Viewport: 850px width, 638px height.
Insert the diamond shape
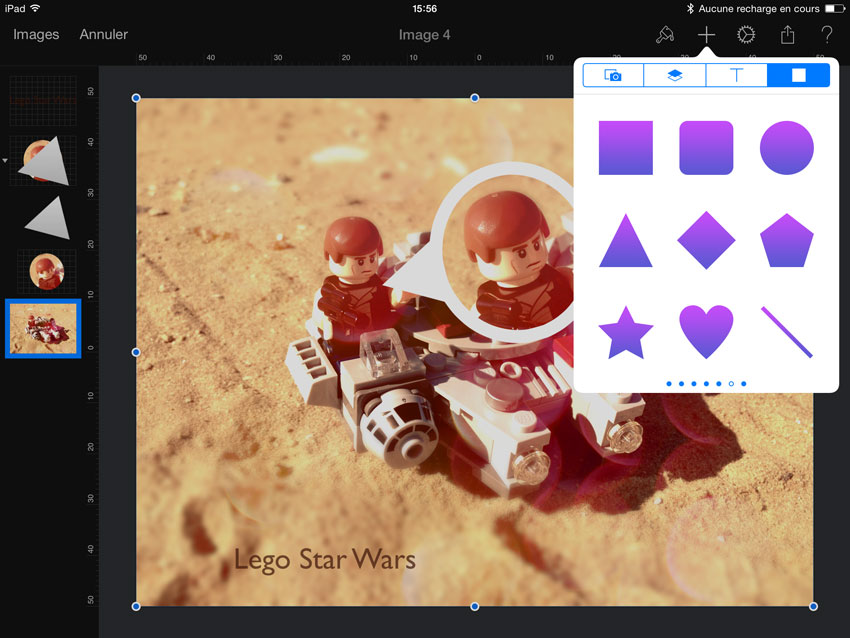706,240
